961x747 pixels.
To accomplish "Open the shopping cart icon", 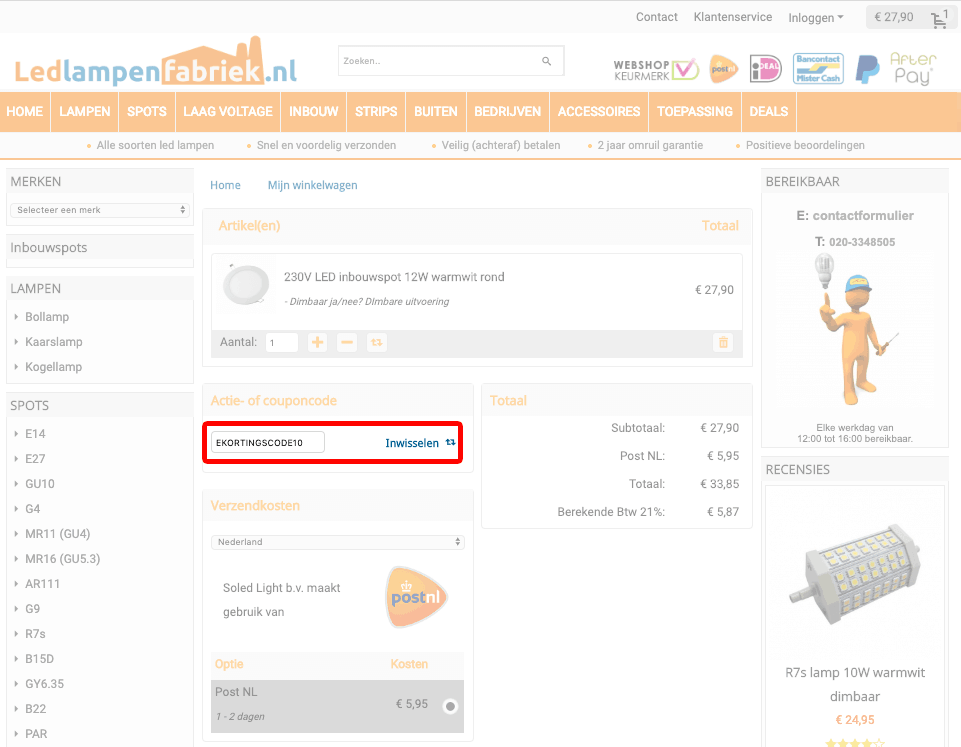I will click(x=939, y=19).
